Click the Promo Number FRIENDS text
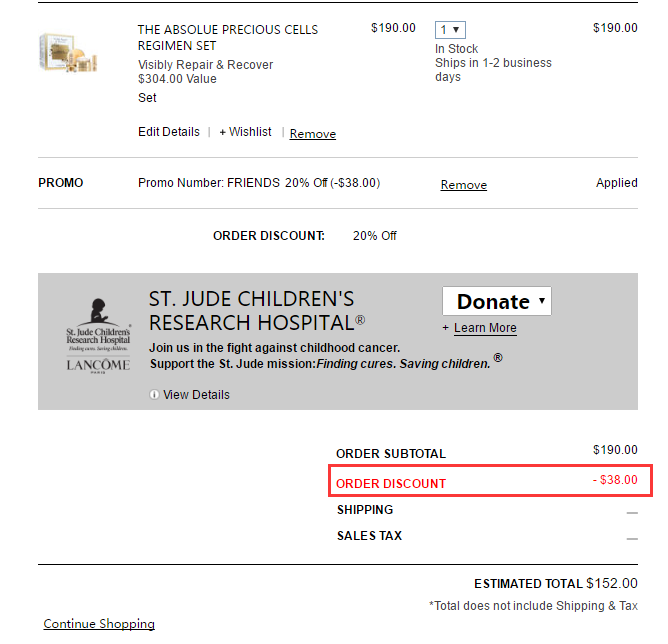The width and height of the screenshot is (668, 644). pyautogui.click(x=209, y=183)
